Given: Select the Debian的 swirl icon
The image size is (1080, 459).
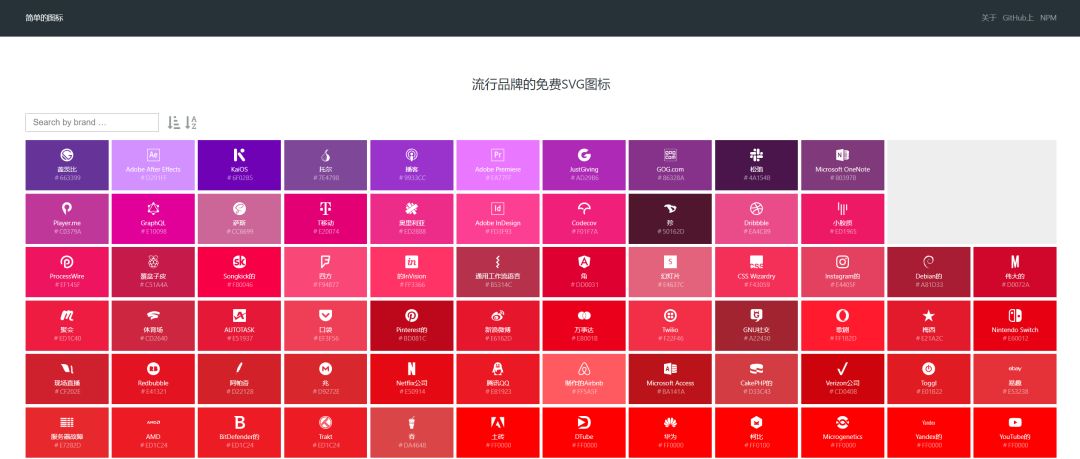Looking at the screenshot, I should tap(928, 272).
